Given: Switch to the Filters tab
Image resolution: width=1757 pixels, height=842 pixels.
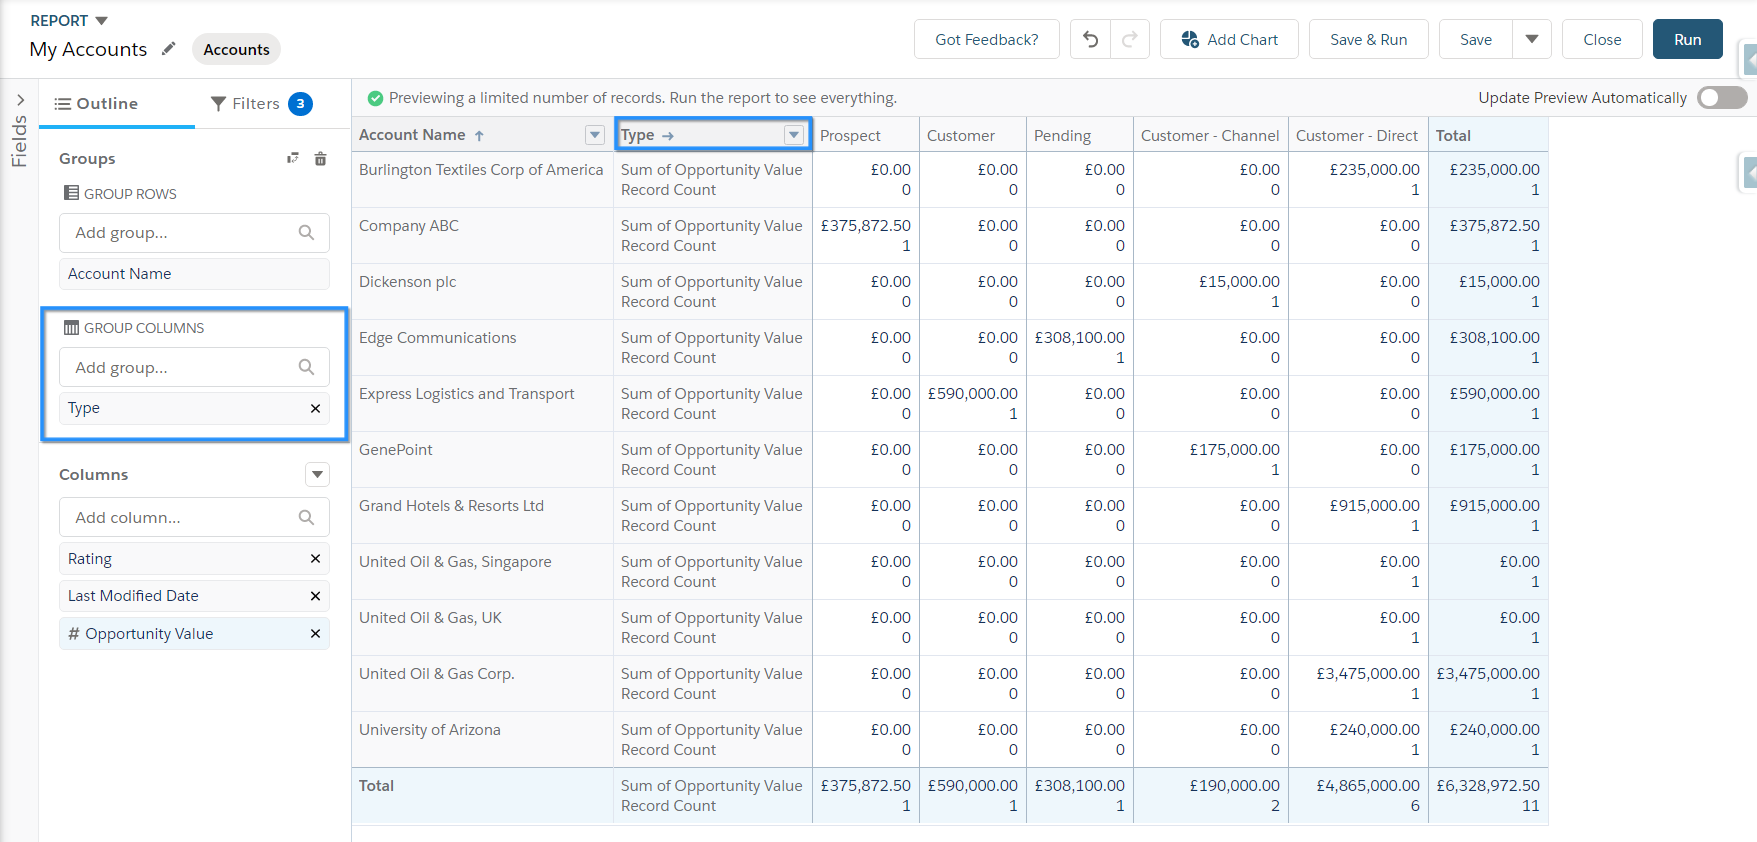Looking at the screenshot, I should pos(261,104).
